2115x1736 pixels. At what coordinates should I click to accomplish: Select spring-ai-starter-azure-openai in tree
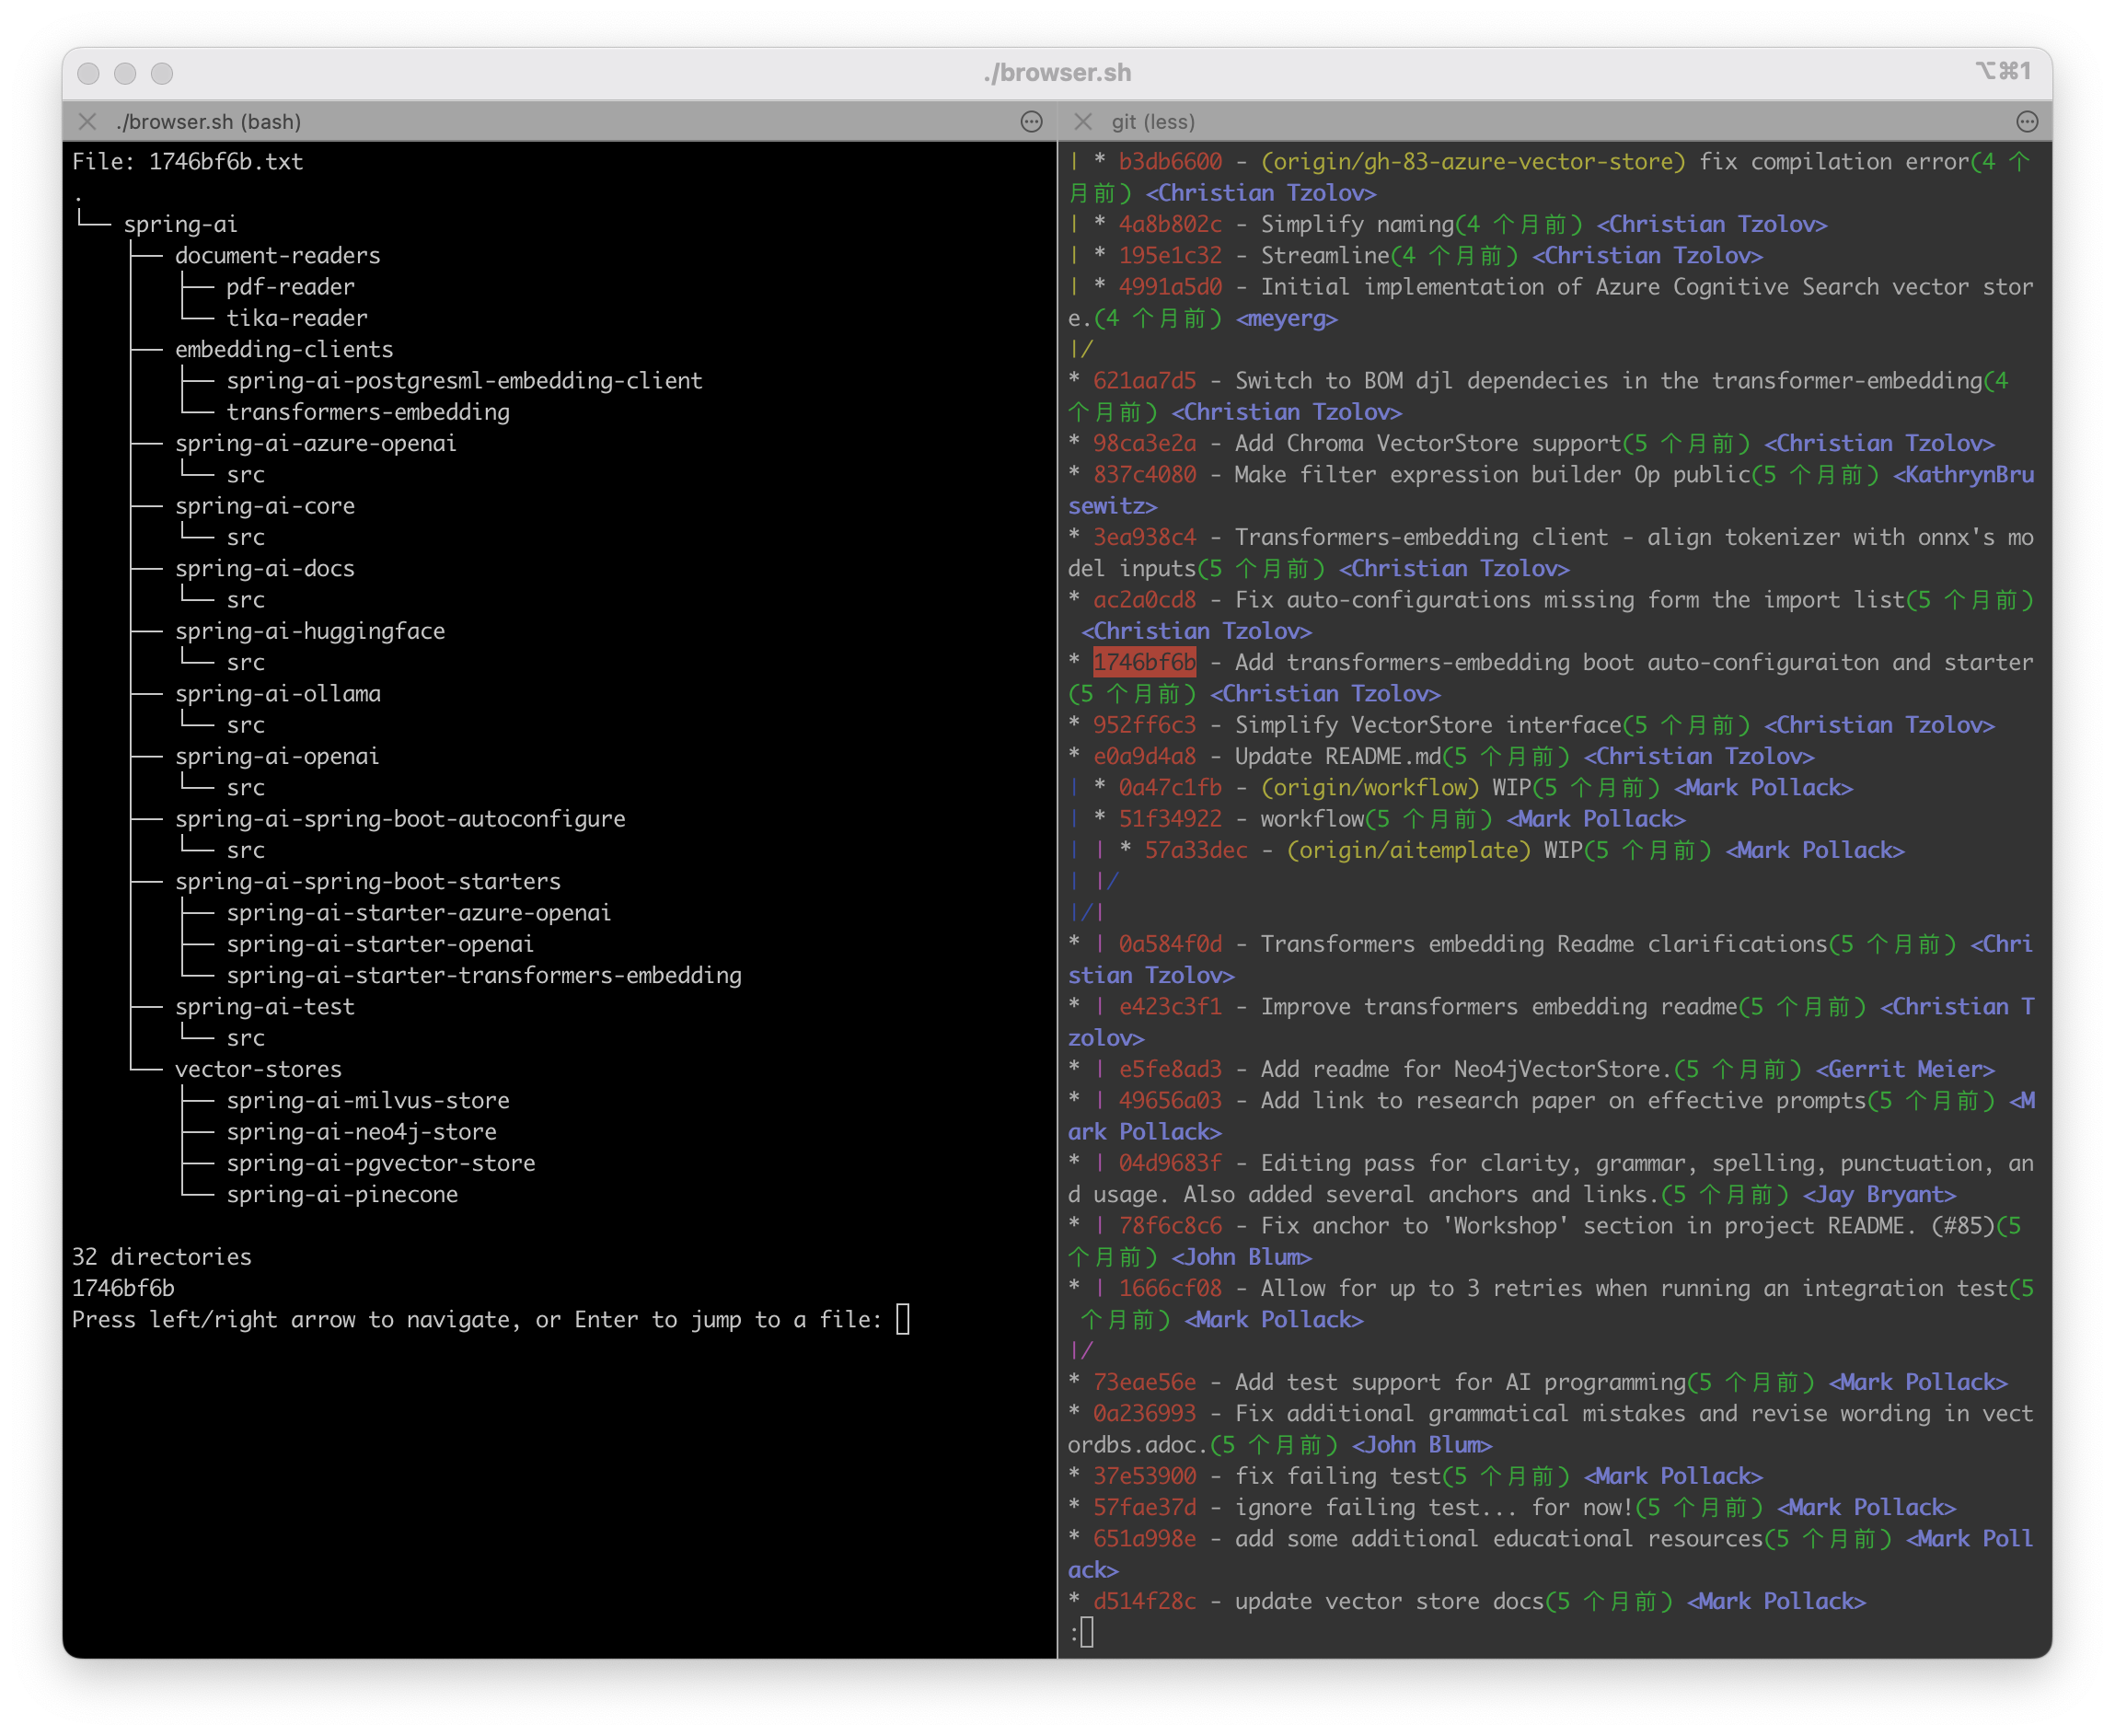click(418, 913)
